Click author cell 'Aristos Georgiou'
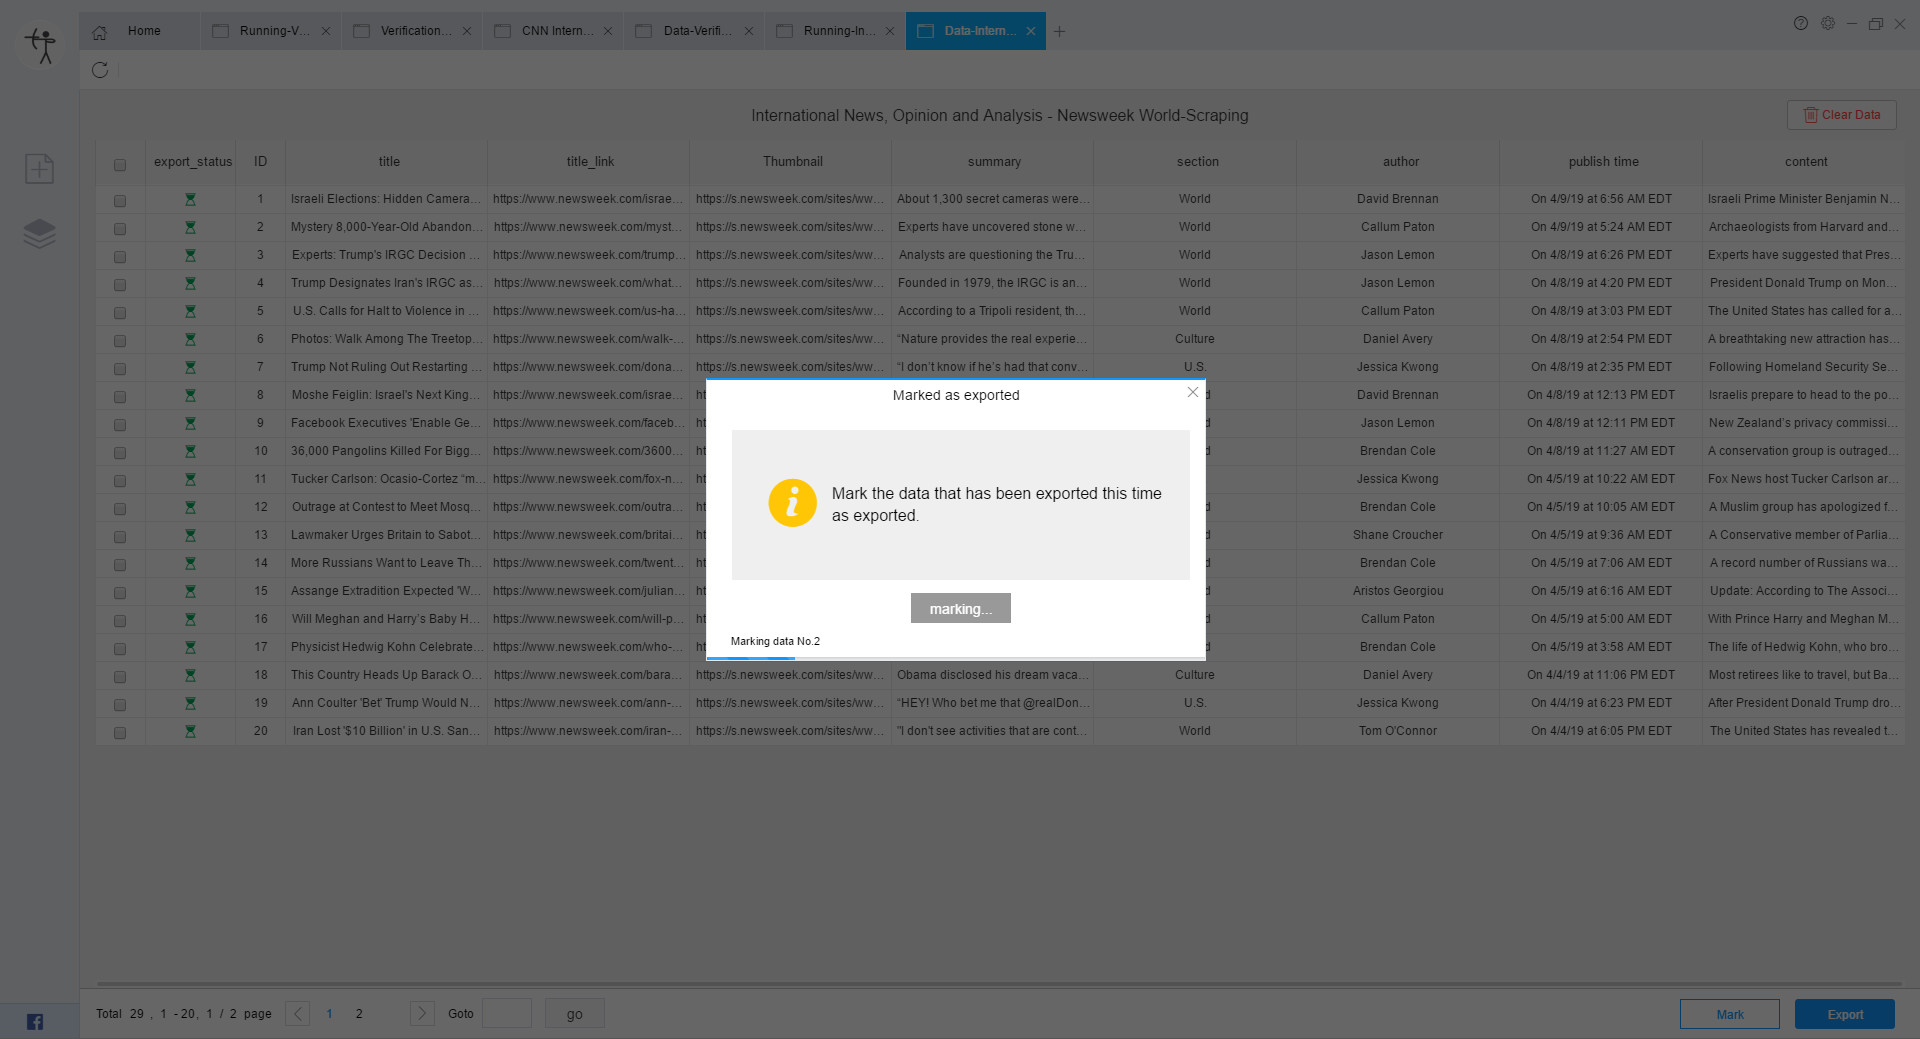 1398,591
